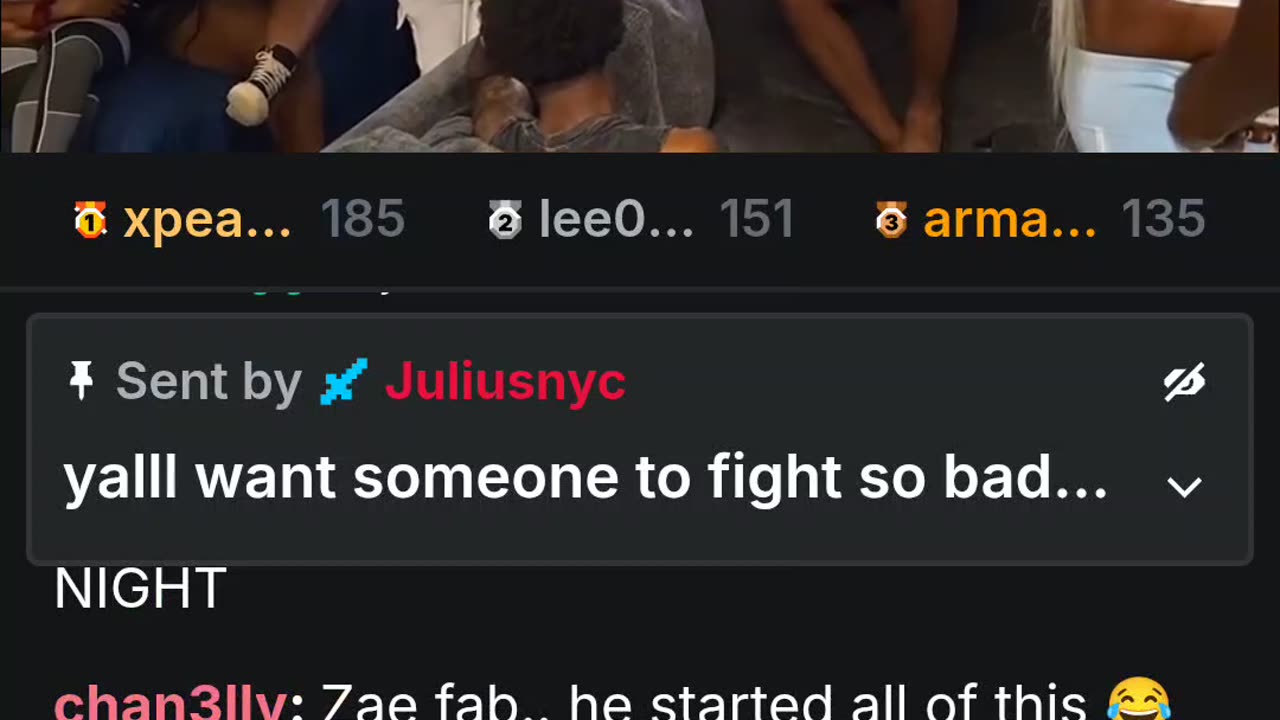The width and height of the screenshot is (1280, 720).
Task: Click the gold first-place medal icon
Action: pos(90,220)
